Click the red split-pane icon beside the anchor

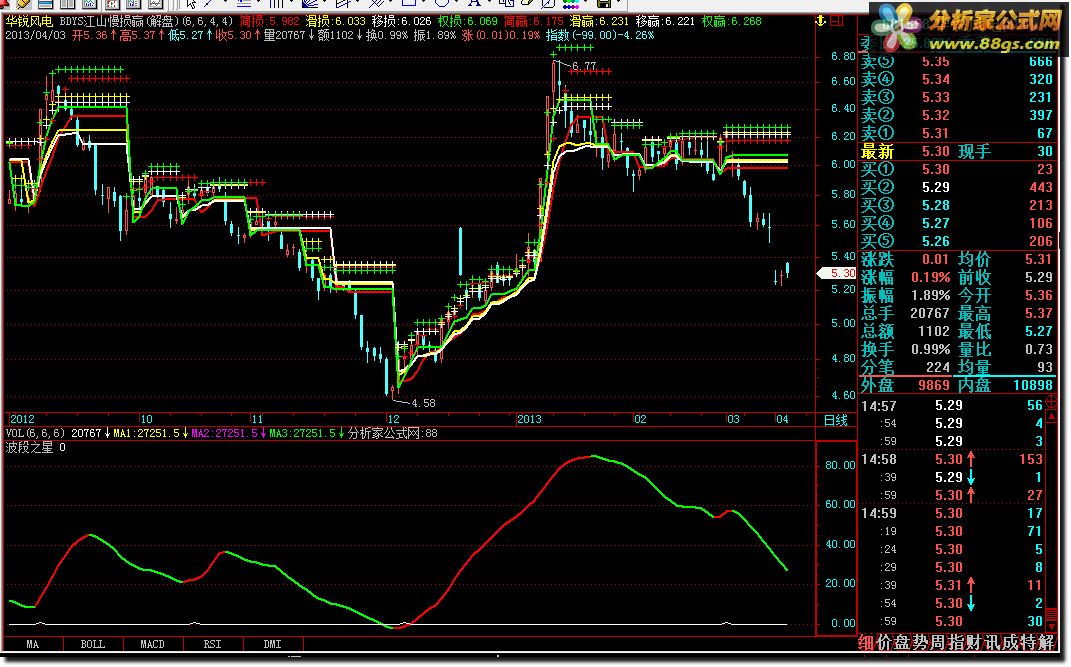[837, 21]
